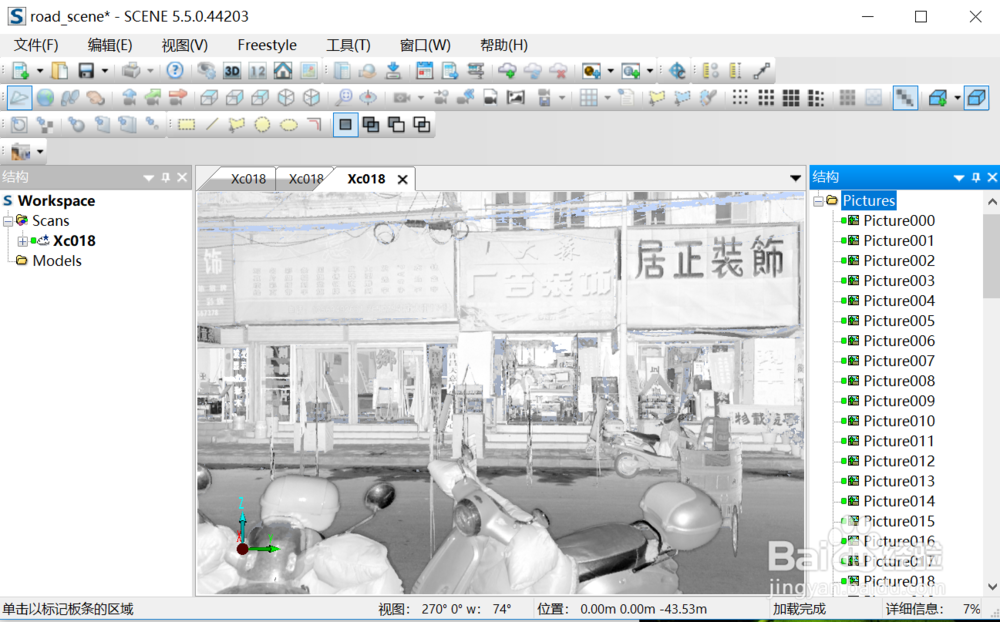Image resolution: width=1000 pixels, height=622 pixels.
Task: Click the cloud with red X icon
Action: point(559,71)
